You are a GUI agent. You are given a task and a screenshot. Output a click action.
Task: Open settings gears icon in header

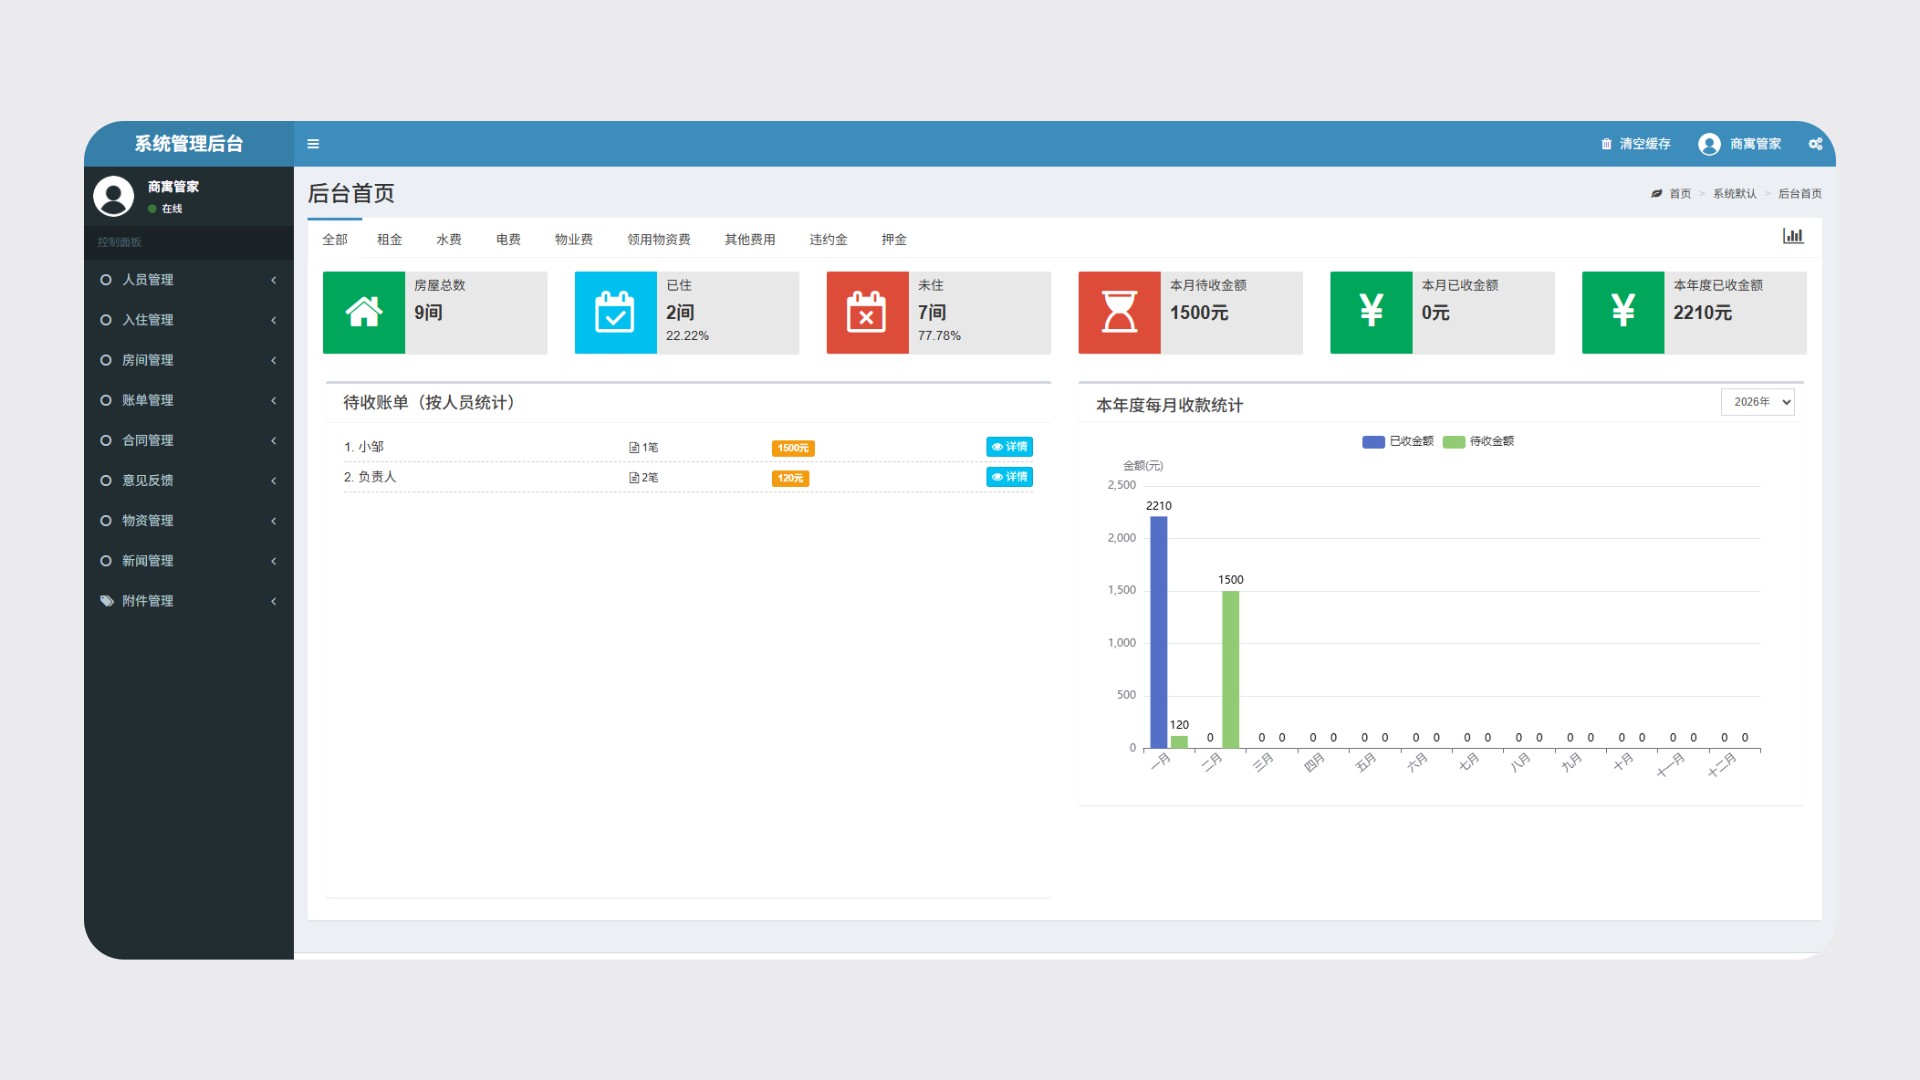pos(1815,144)
